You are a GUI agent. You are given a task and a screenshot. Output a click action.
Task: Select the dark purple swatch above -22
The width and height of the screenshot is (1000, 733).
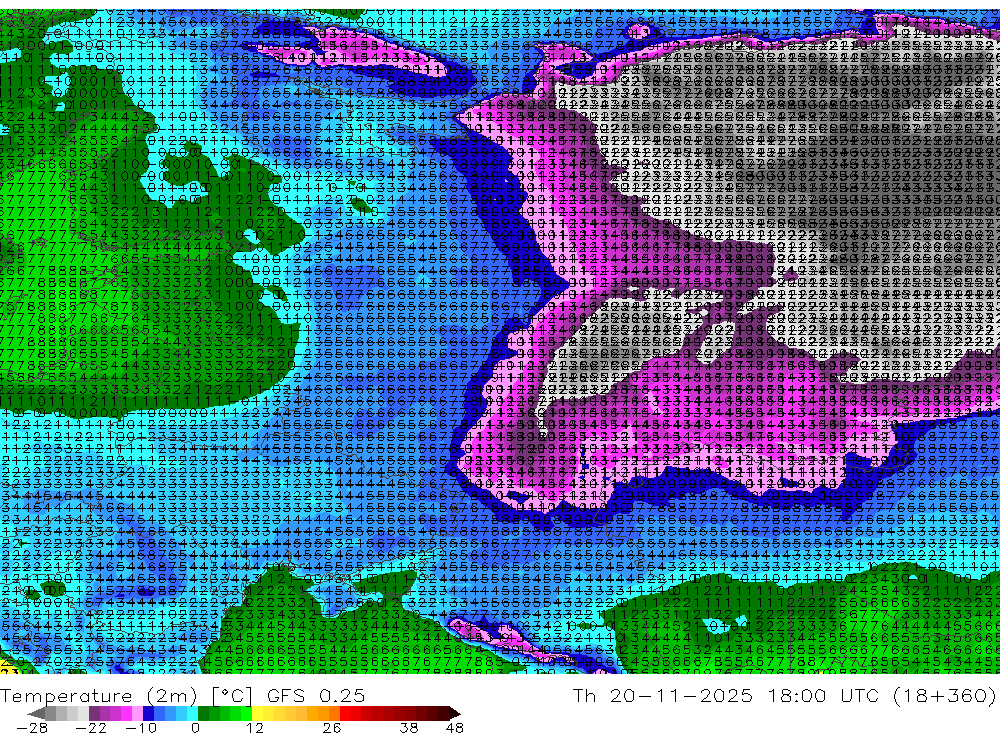[94, 713]
